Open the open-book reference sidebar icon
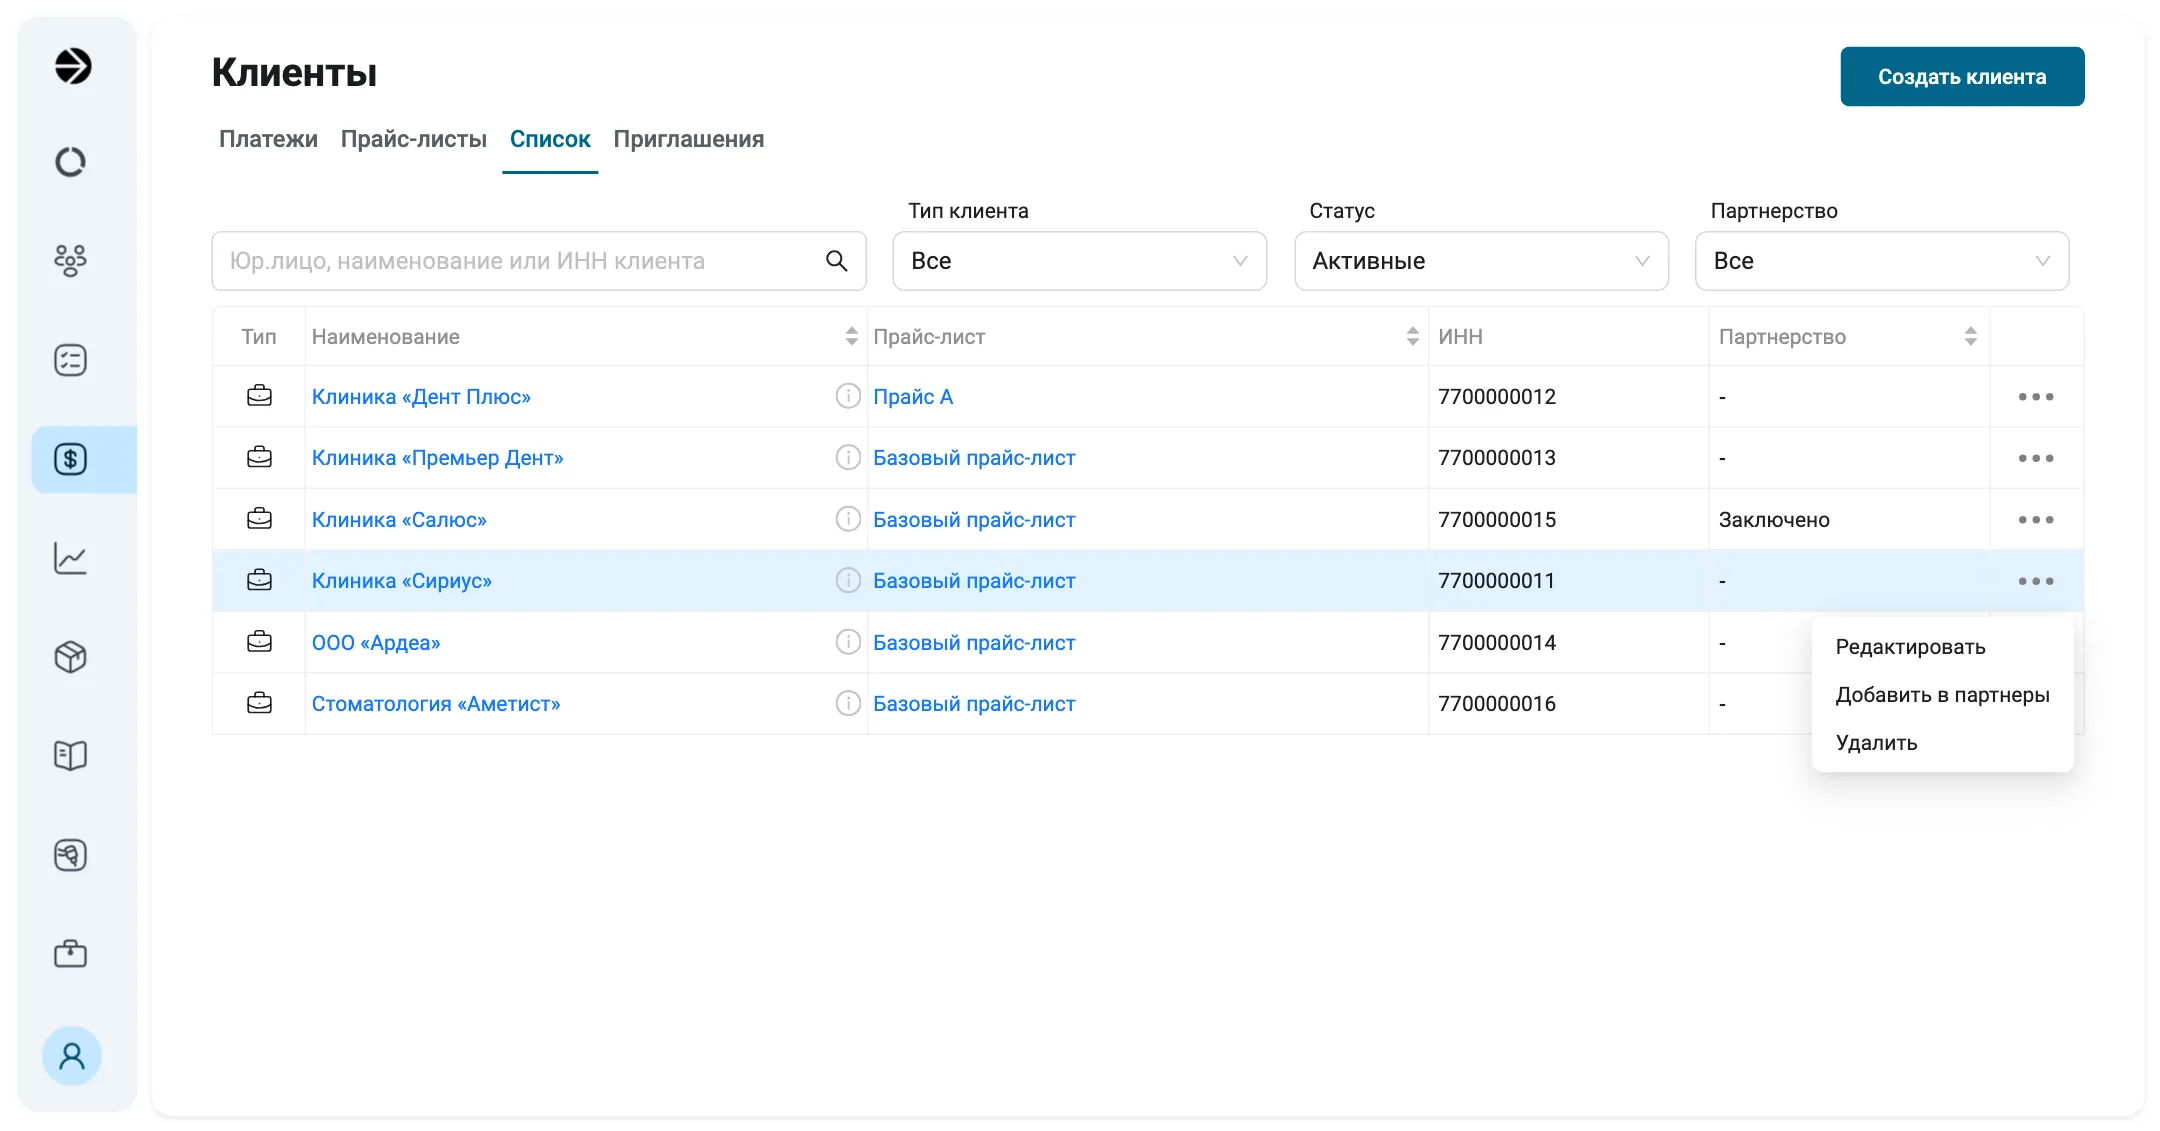 pyautogui.click(x=71, y=755)
